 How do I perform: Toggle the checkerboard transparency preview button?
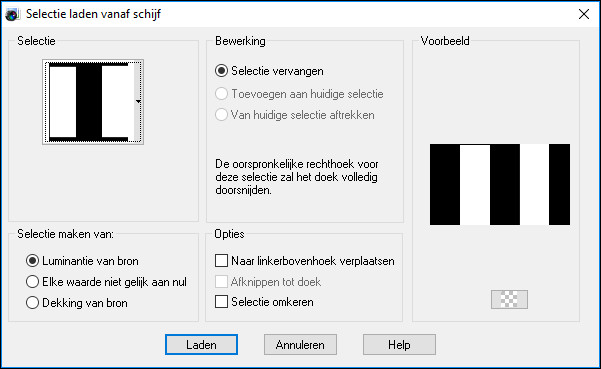[x=509, y=299]
